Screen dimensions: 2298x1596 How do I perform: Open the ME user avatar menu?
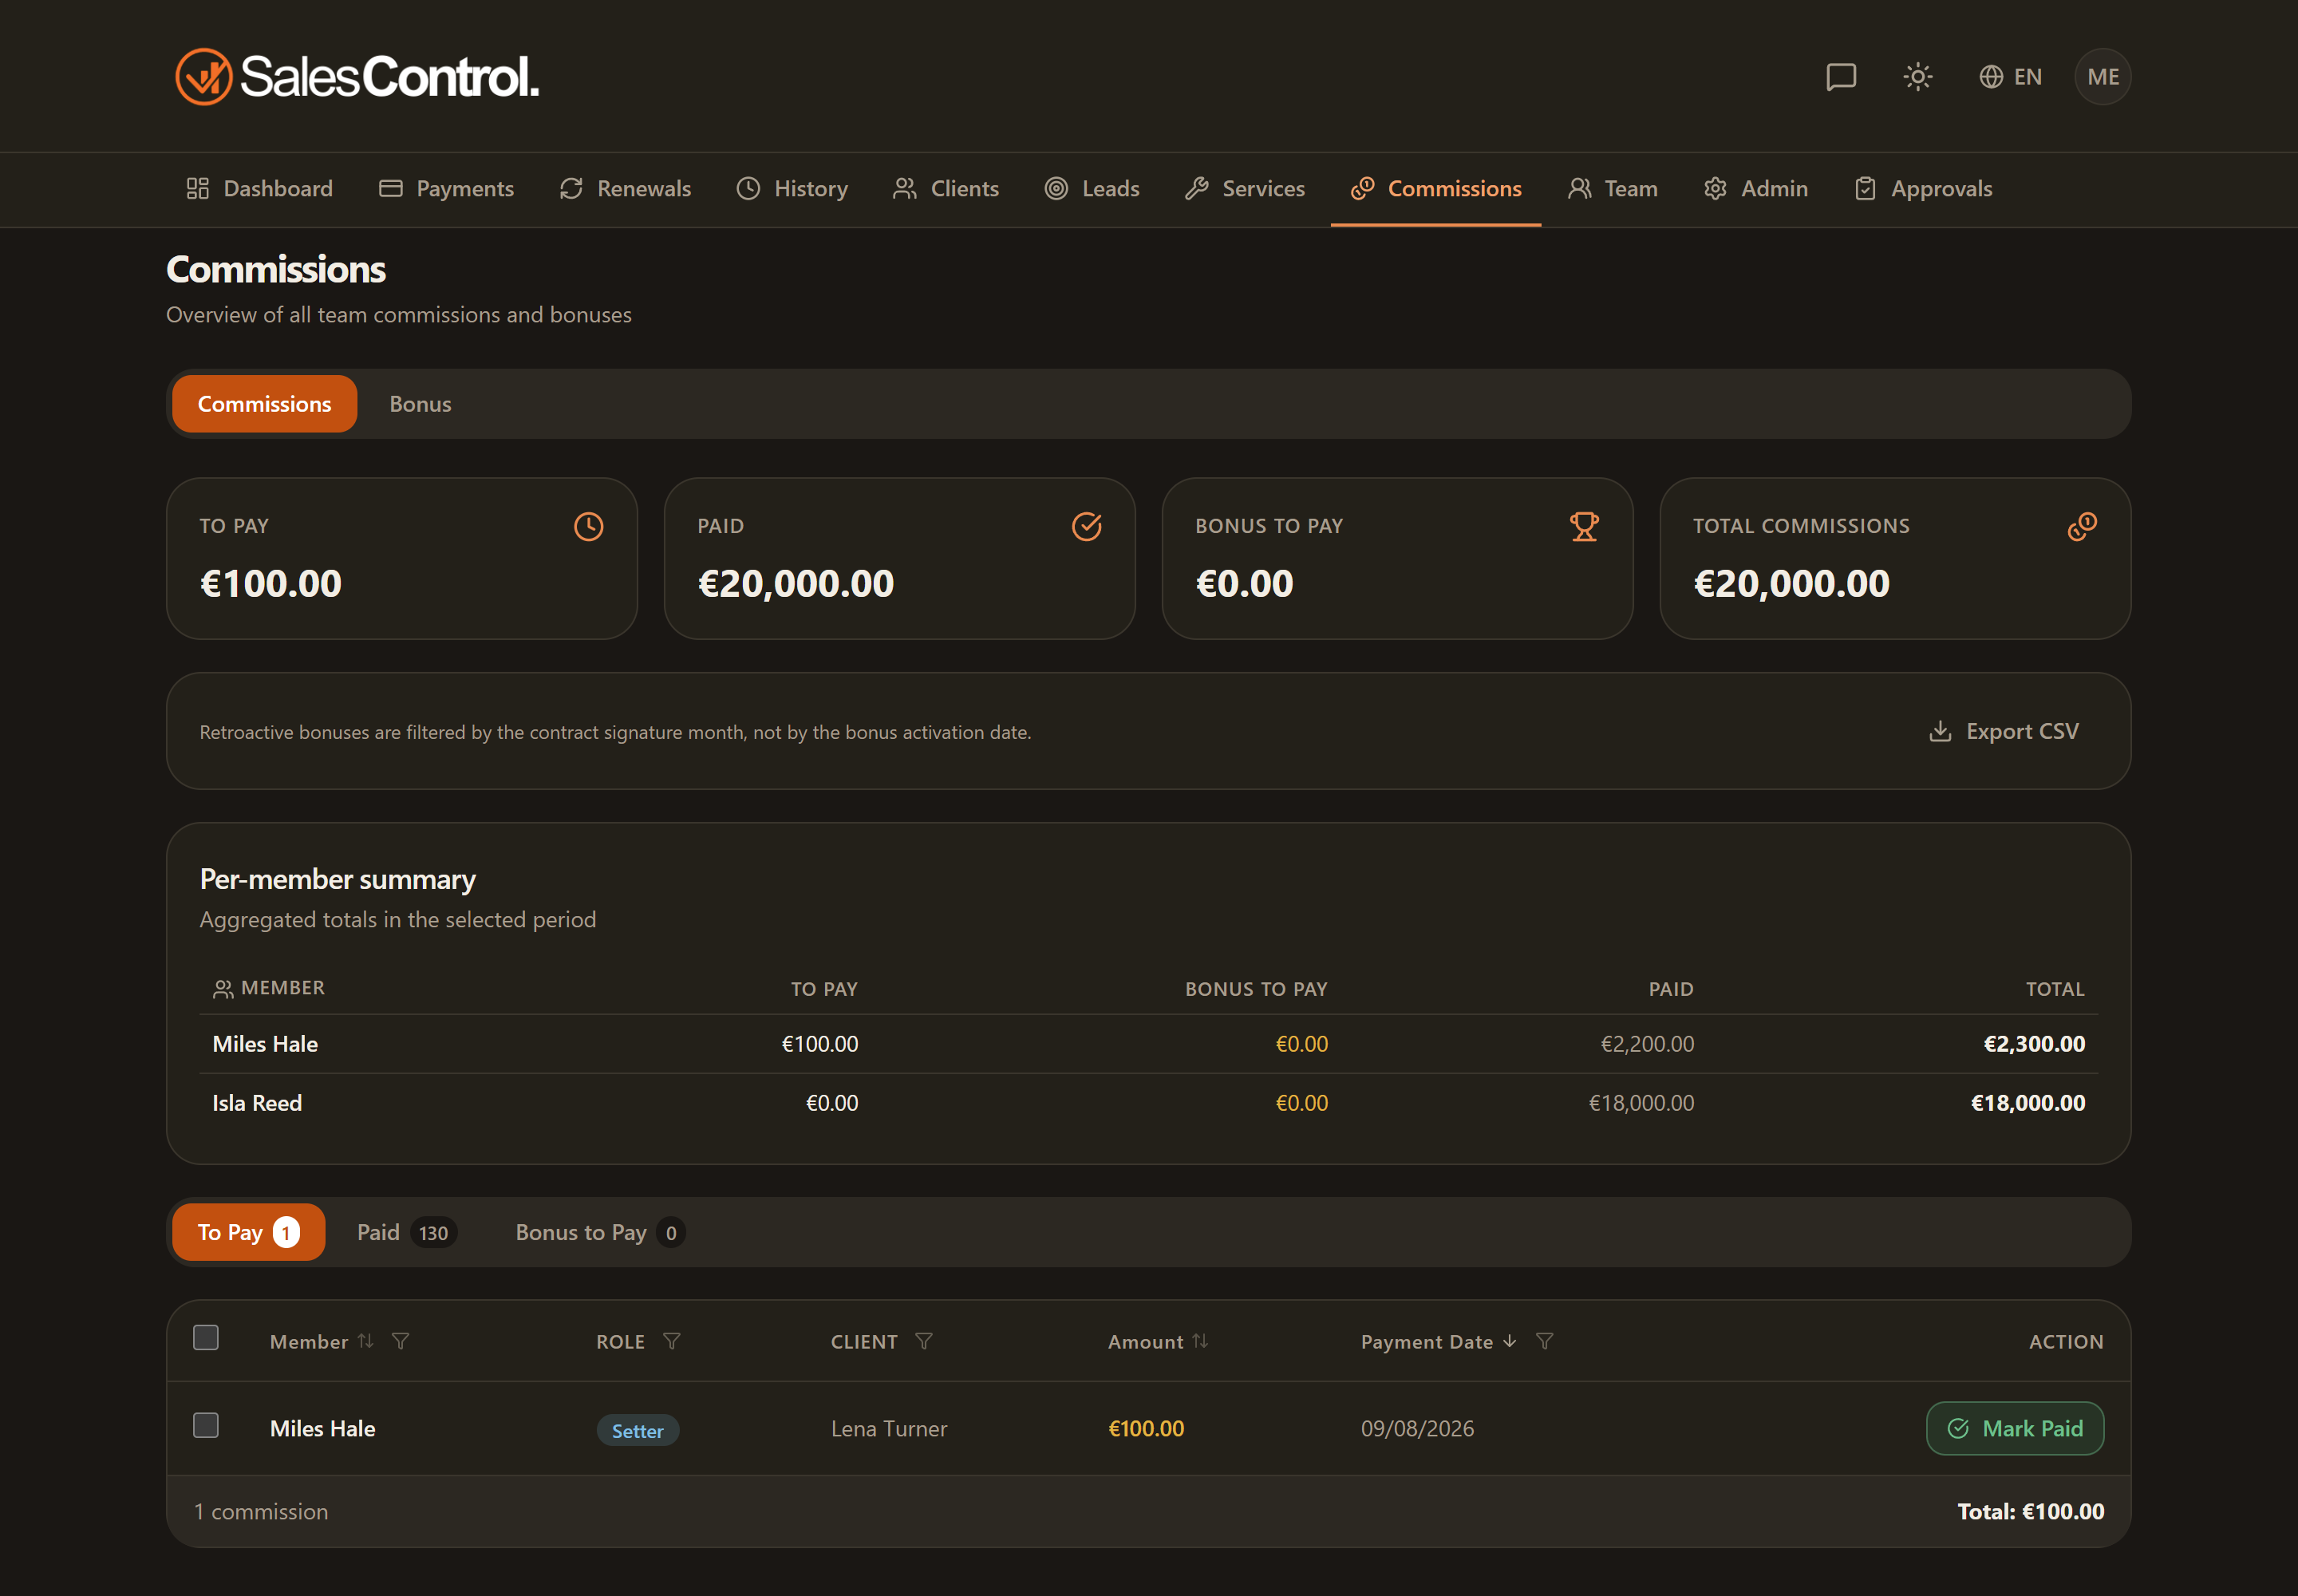coord(2103,77)
